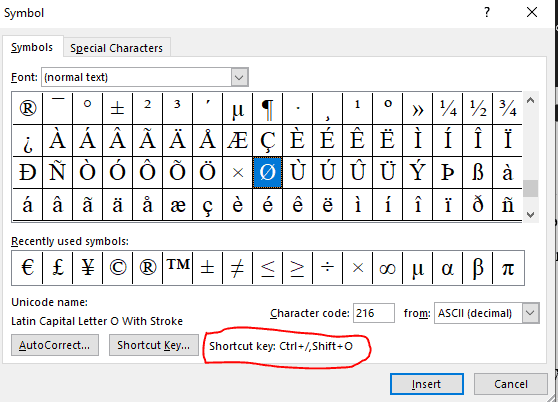Pick the Euro € recently used symbol

(x=27, y=268)
